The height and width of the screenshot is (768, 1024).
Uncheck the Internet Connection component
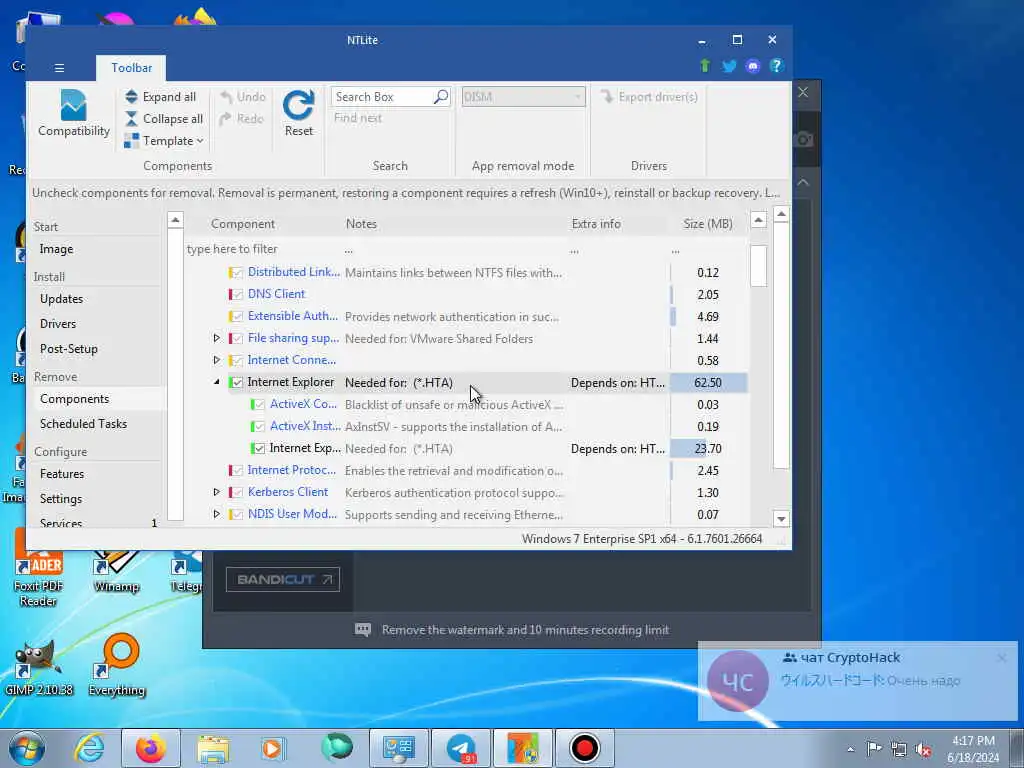pos(237,360)
